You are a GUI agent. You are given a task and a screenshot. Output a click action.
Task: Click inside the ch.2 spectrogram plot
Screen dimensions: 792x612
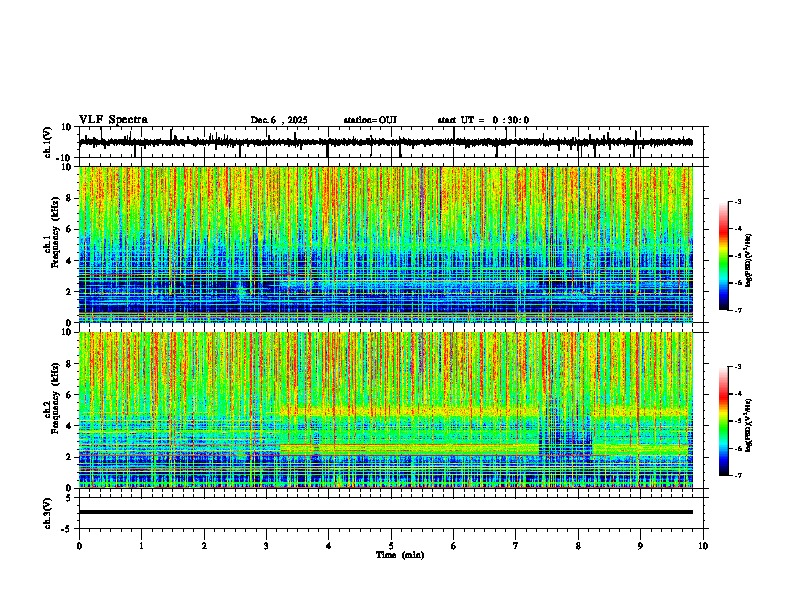coord(386,410)
